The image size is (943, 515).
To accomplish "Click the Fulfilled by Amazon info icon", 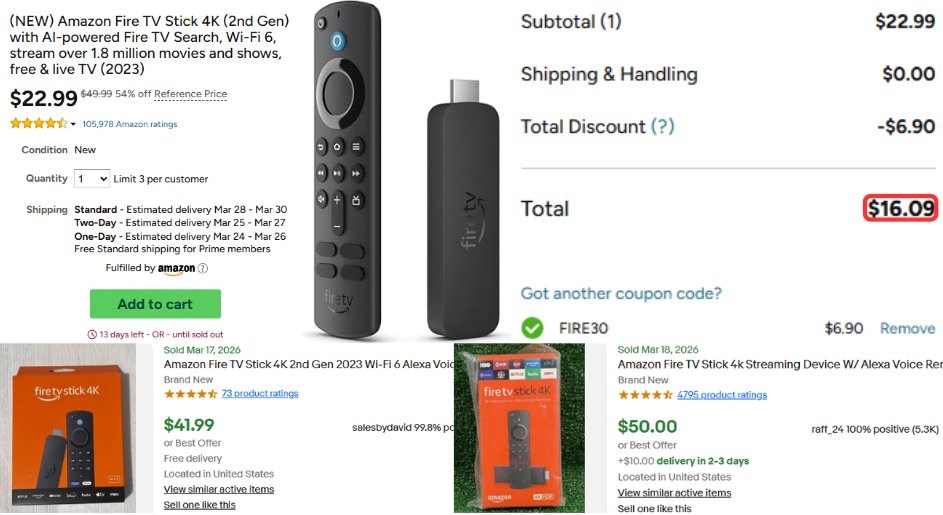I will point(203,268).
